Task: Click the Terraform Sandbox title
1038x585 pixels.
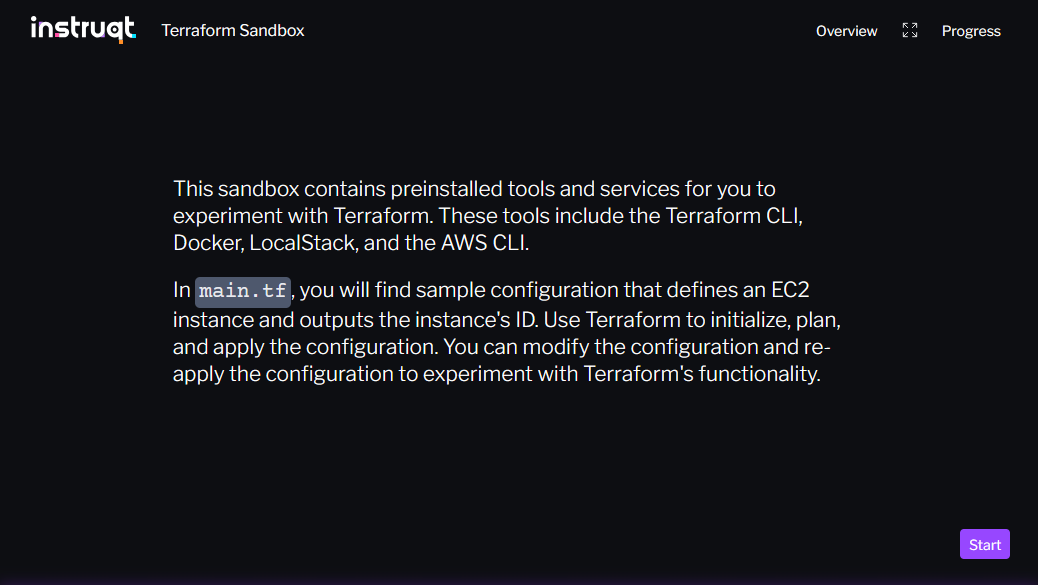Action: [233, 31]
